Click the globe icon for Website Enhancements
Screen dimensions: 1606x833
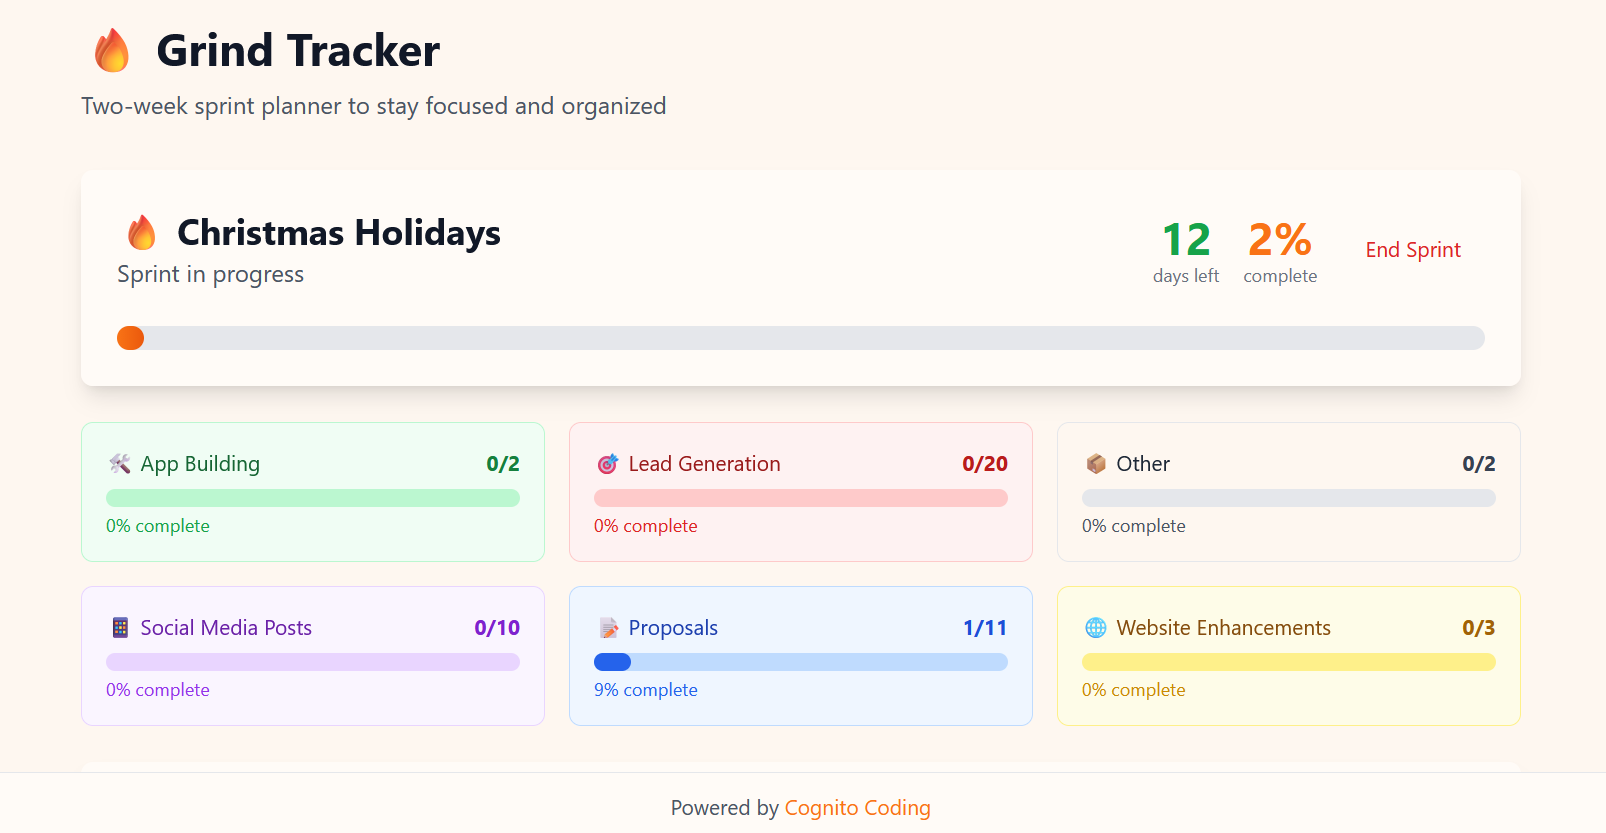pos(1095,627)
